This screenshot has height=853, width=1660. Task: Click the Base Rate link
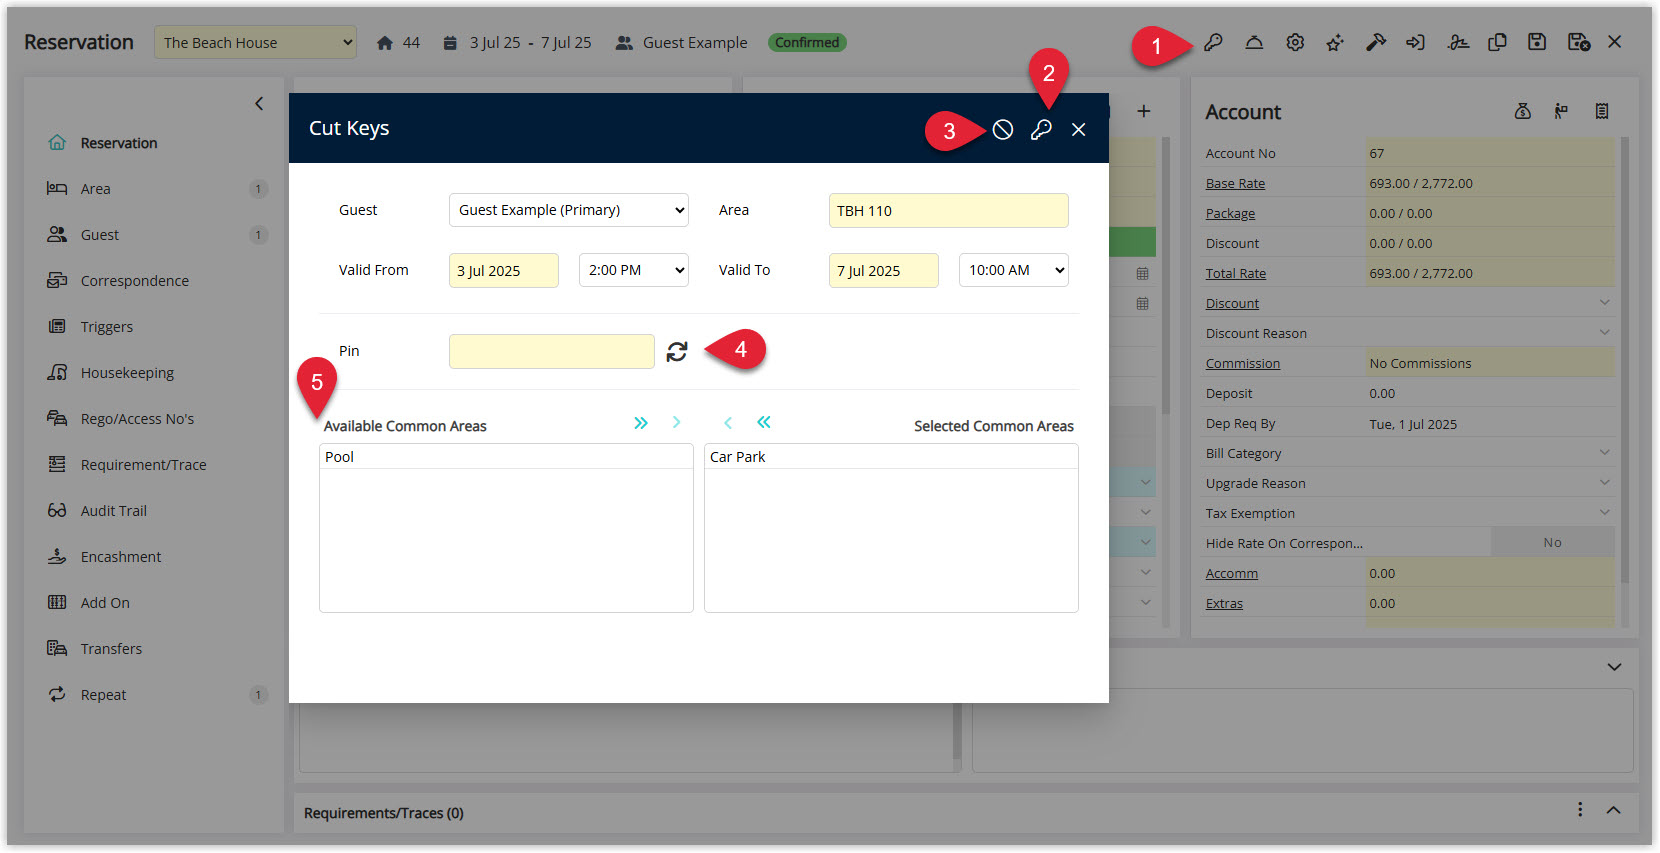point(1235,183)
